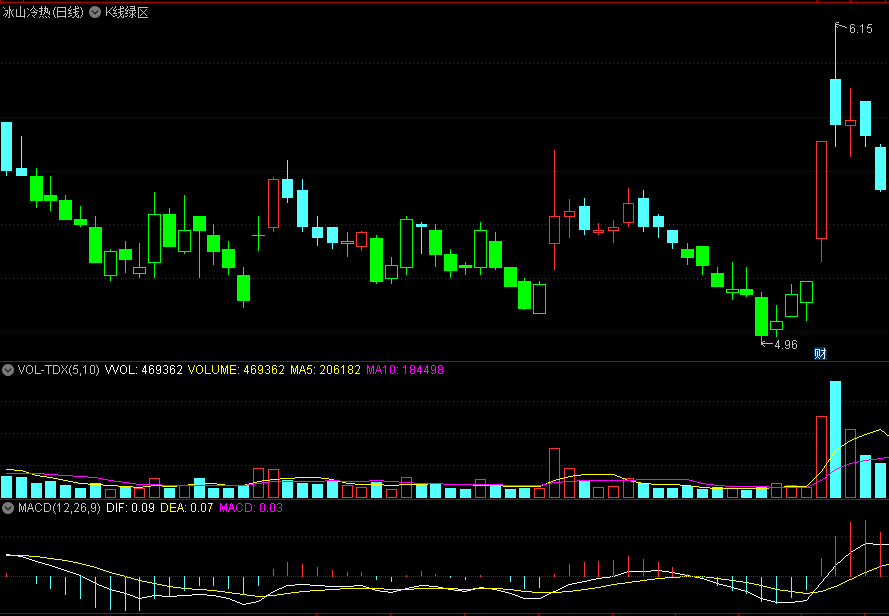Click the 6.15 high price label
This screenshot has width=889, height=616.
click(x=861, y=28)
